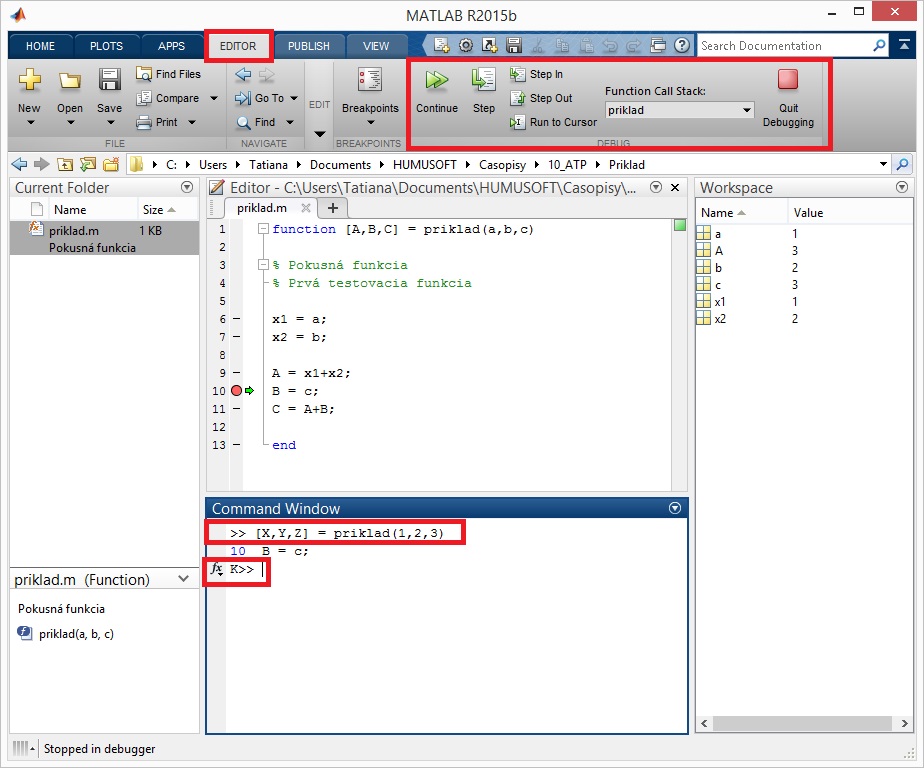Click the Open folder icon
The width and height of the screenshot is (924, 768).
[x=70, y=80]
